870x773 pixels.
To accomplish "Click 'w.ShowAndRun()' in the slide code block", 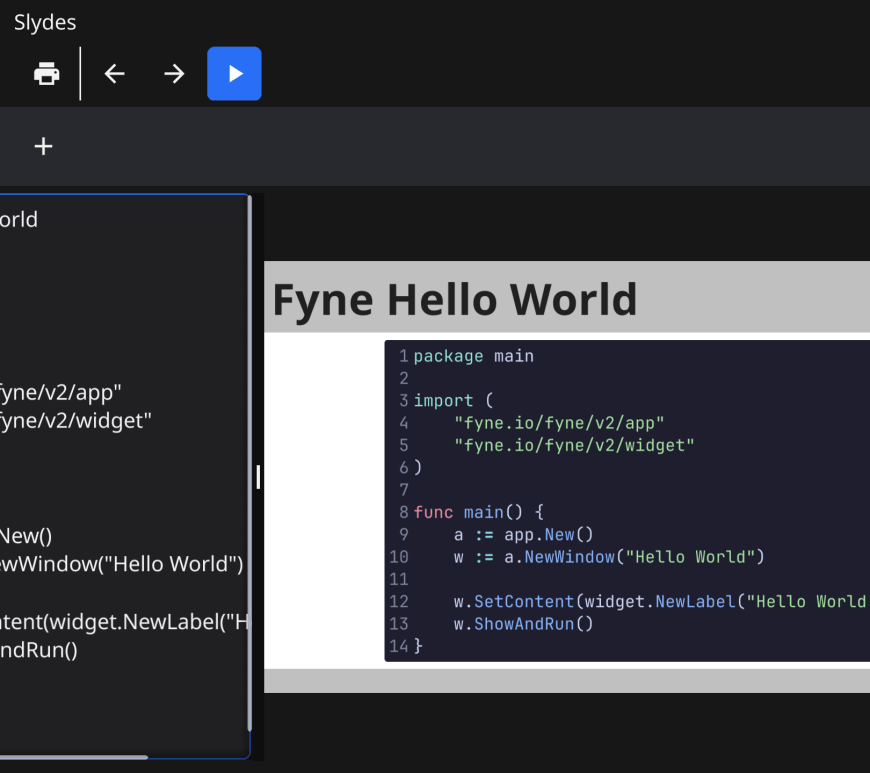I will 523,624.
